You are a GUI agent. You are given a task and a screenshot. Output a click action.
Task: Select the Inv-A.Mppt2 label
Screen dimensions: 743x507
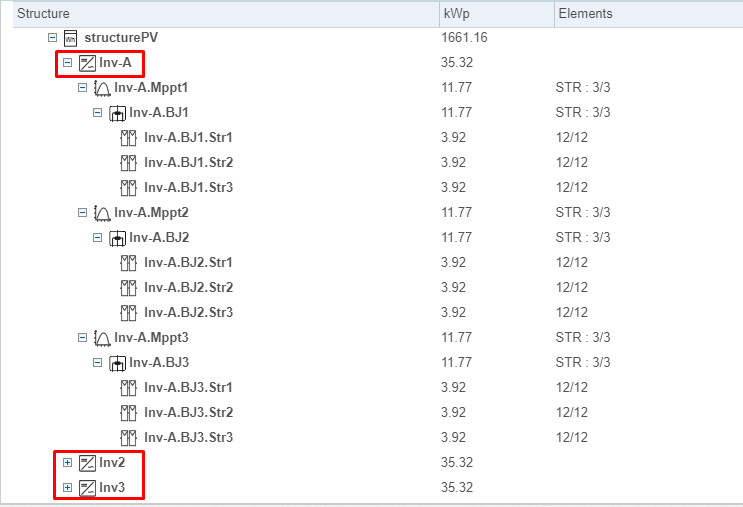click(151, 213)
